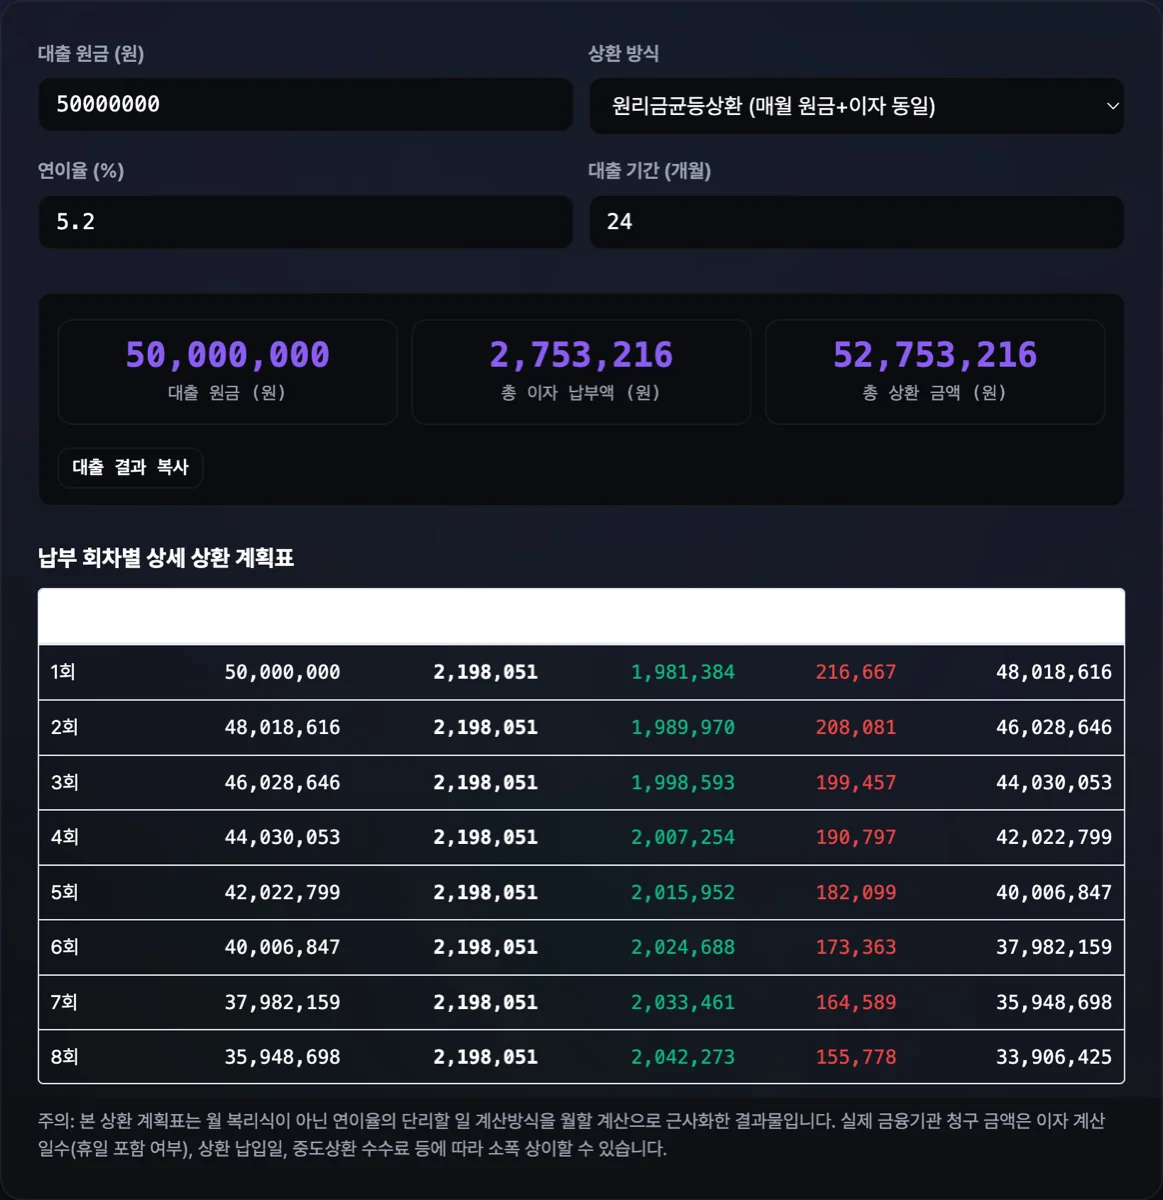Select the 2회 payment row

point(581,727)
